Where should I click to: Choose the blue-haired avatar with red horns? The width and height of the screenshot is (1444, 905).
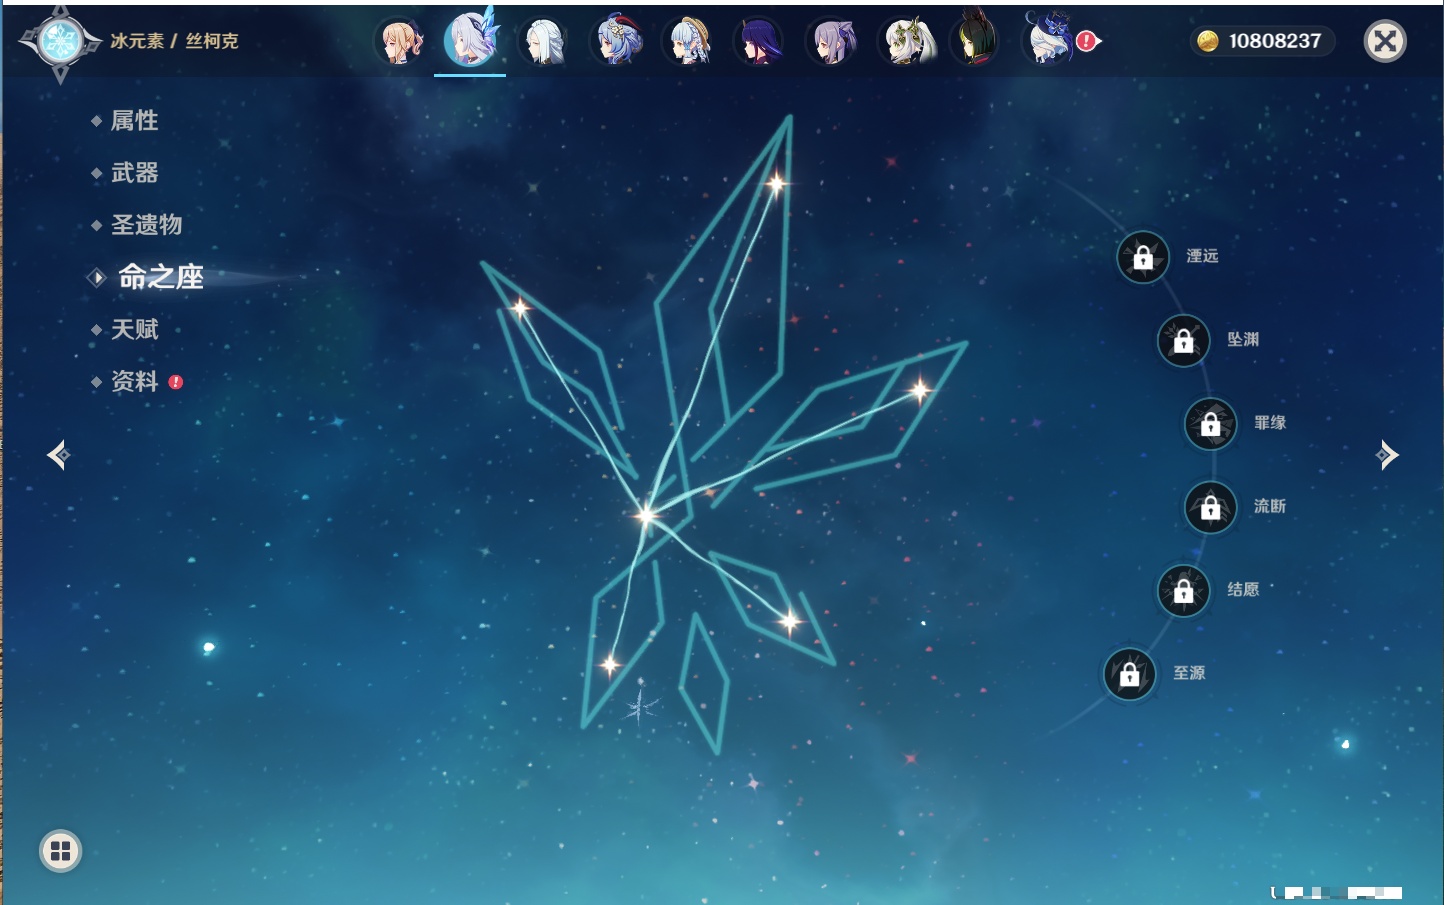(615, 41)
